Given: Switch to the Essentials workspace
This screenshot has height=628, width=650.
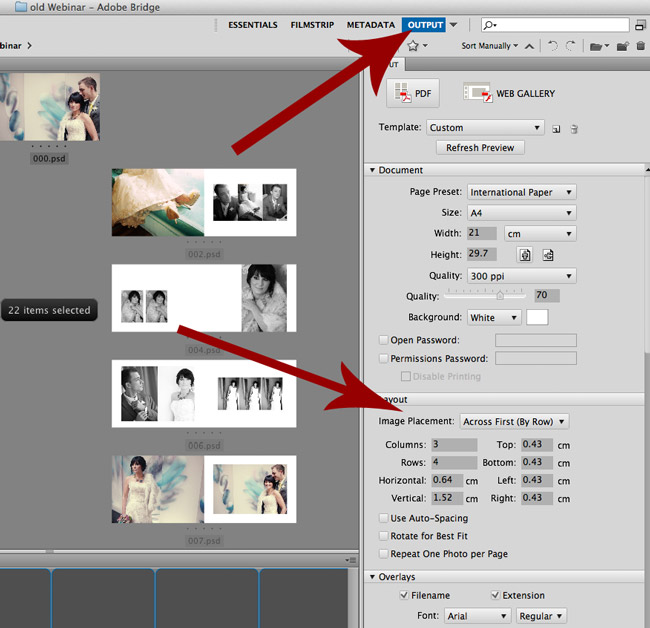Looking at the screenshot, I should pos(252,25).
